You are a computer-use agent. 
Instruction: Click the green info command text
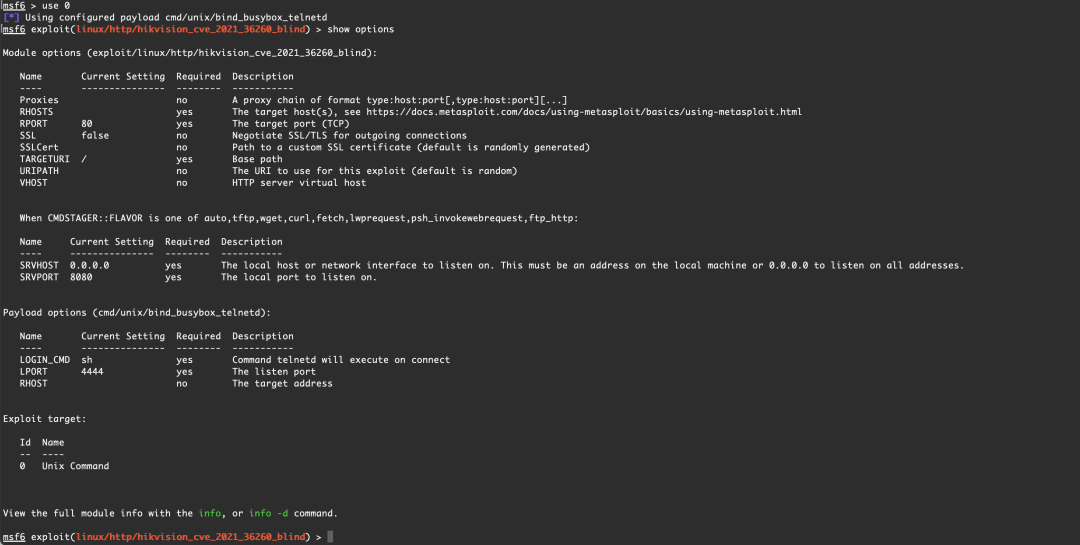(x=210, y=513)
